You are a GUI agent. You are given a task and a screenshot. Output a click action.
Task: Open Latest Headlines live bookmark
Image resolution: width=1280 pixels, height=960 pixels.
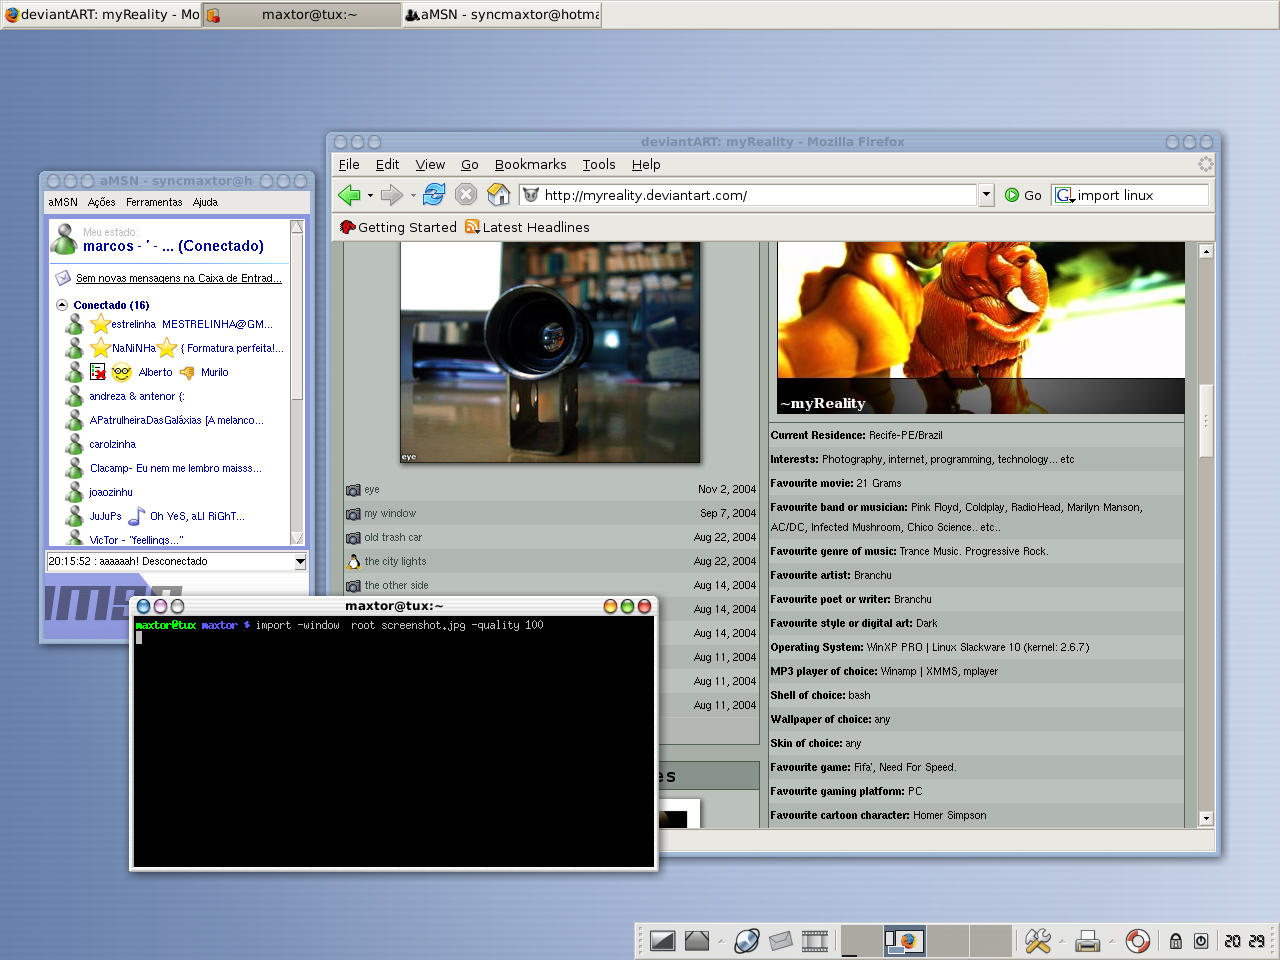coord(527,227)
